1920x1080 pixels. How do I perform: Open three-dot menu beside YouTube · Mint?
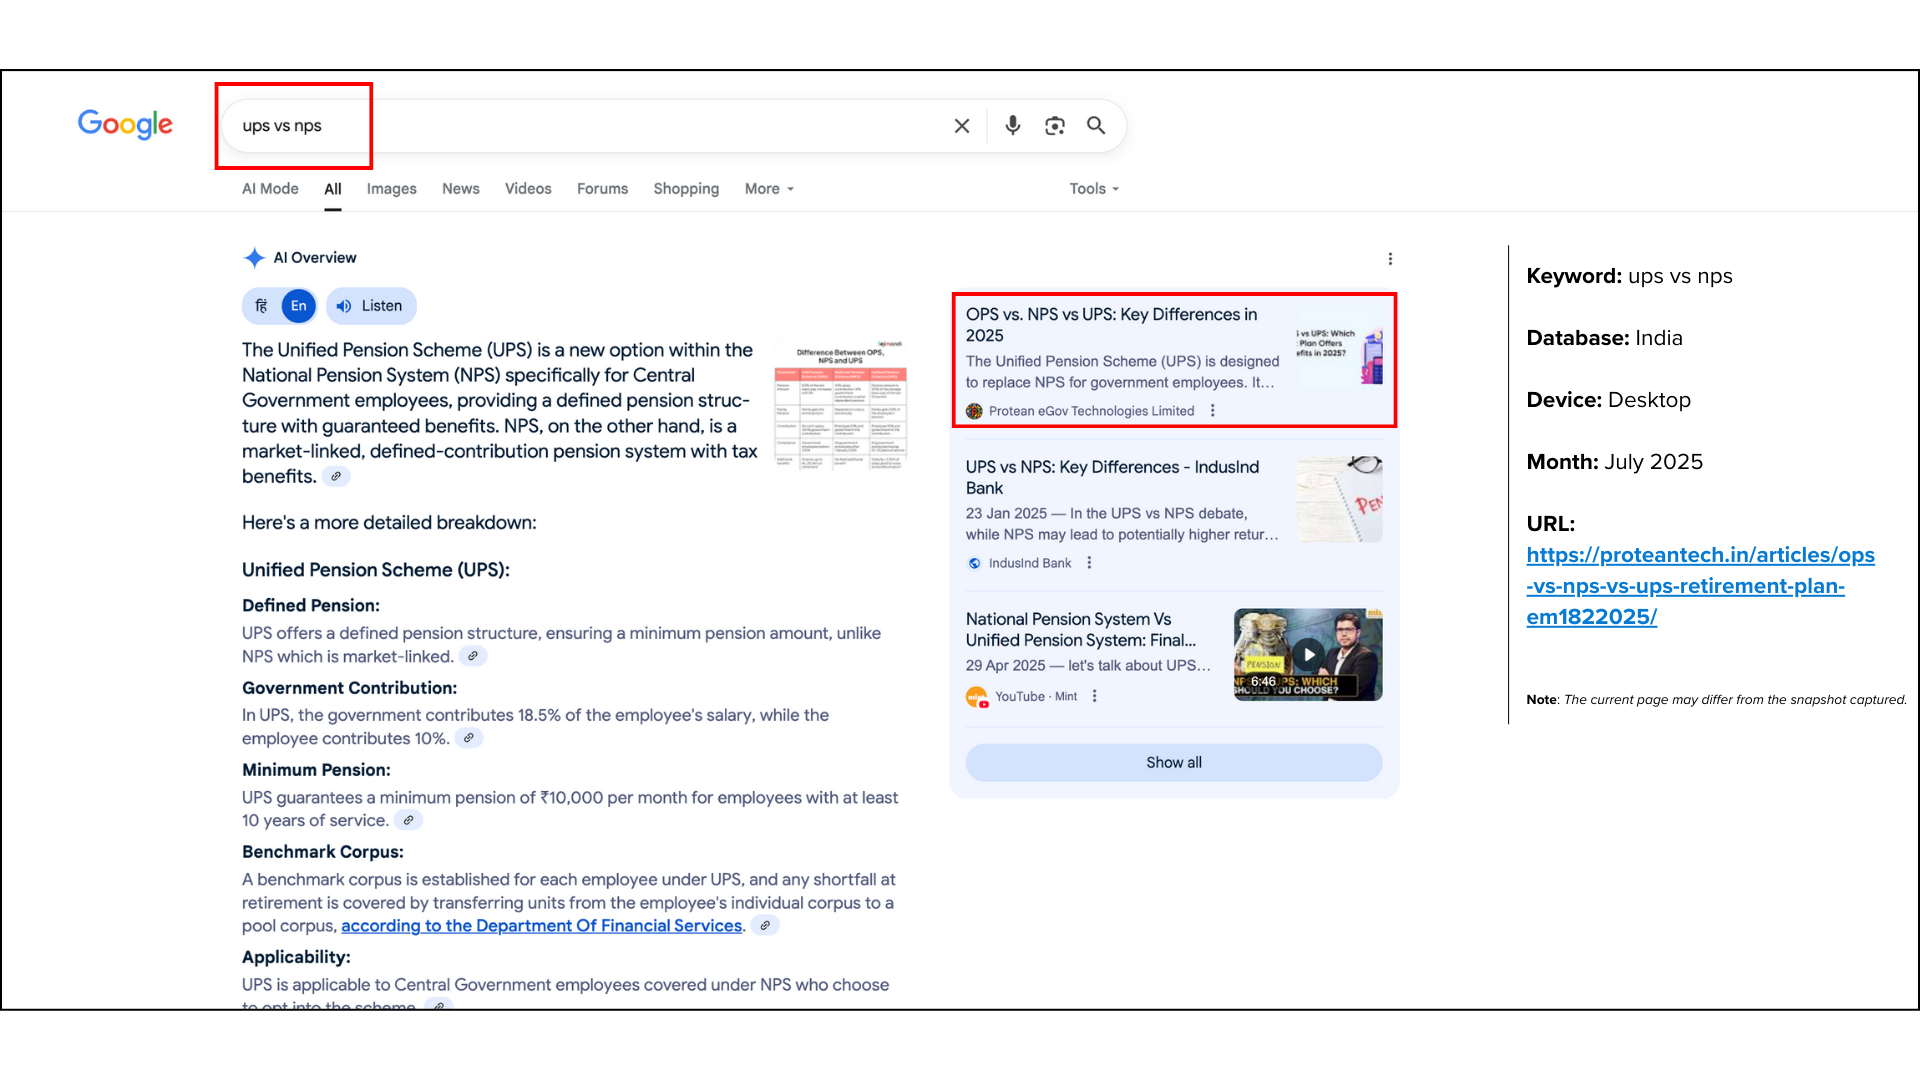(1094, 696)
